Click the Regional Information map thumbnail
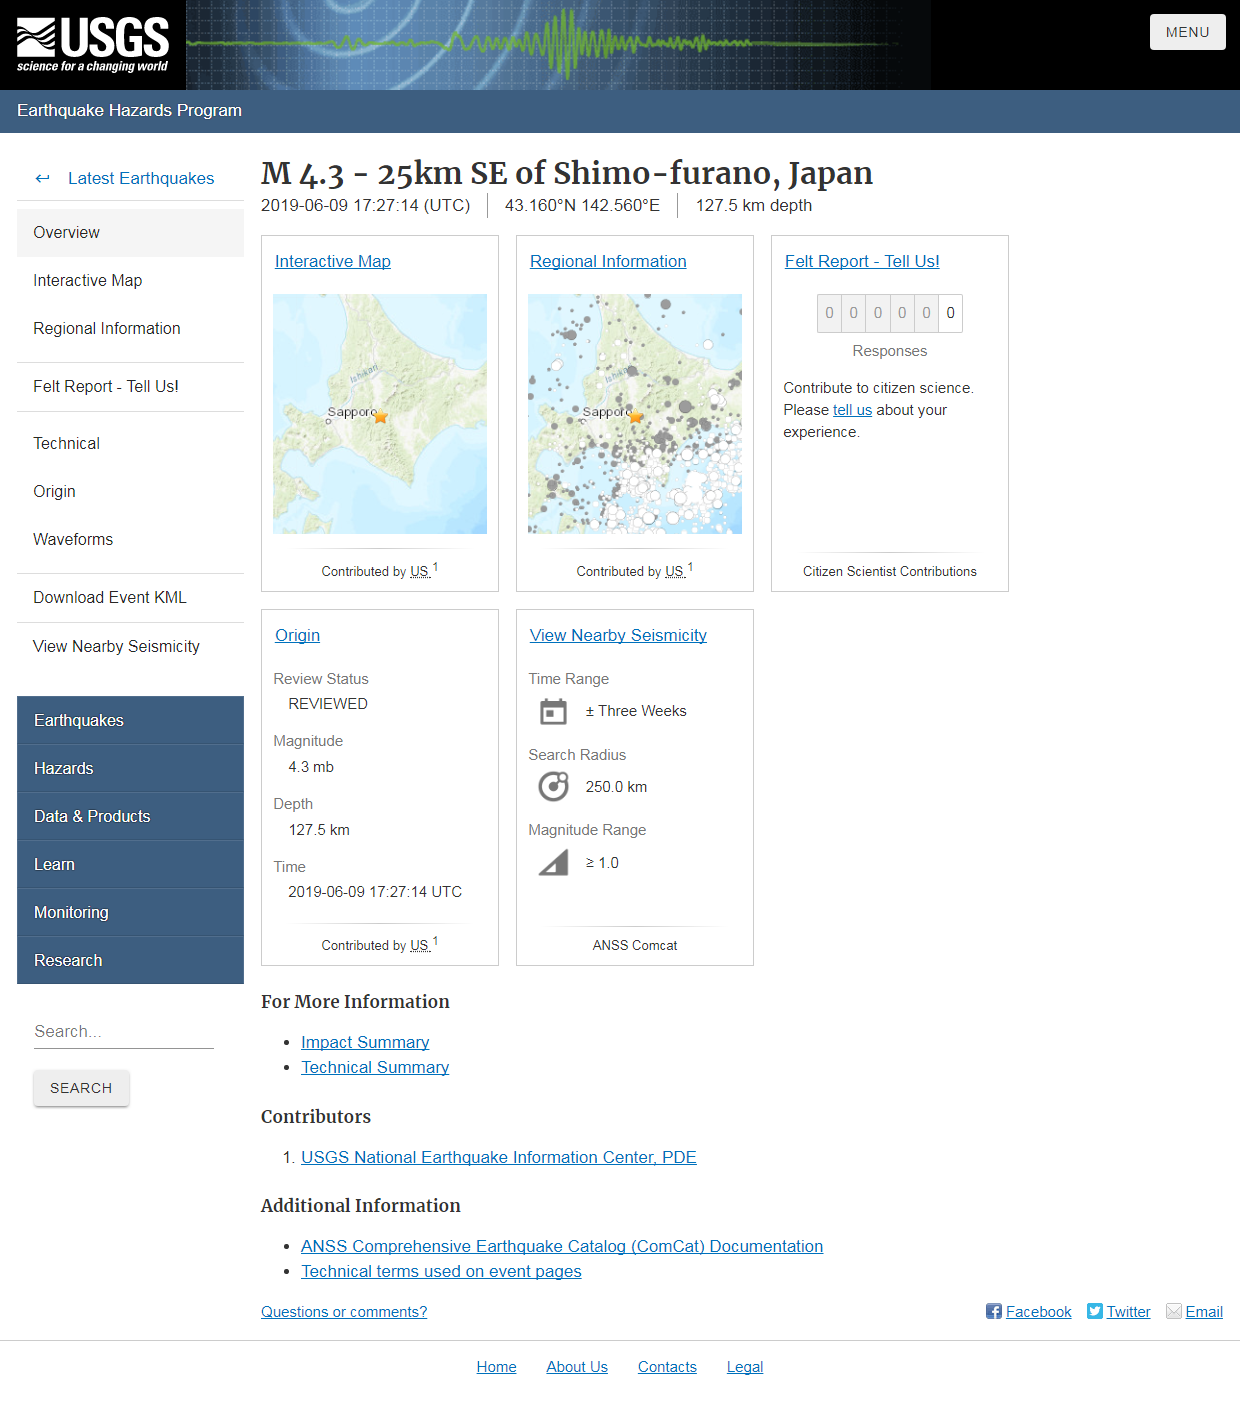 [x=634, y=413]
